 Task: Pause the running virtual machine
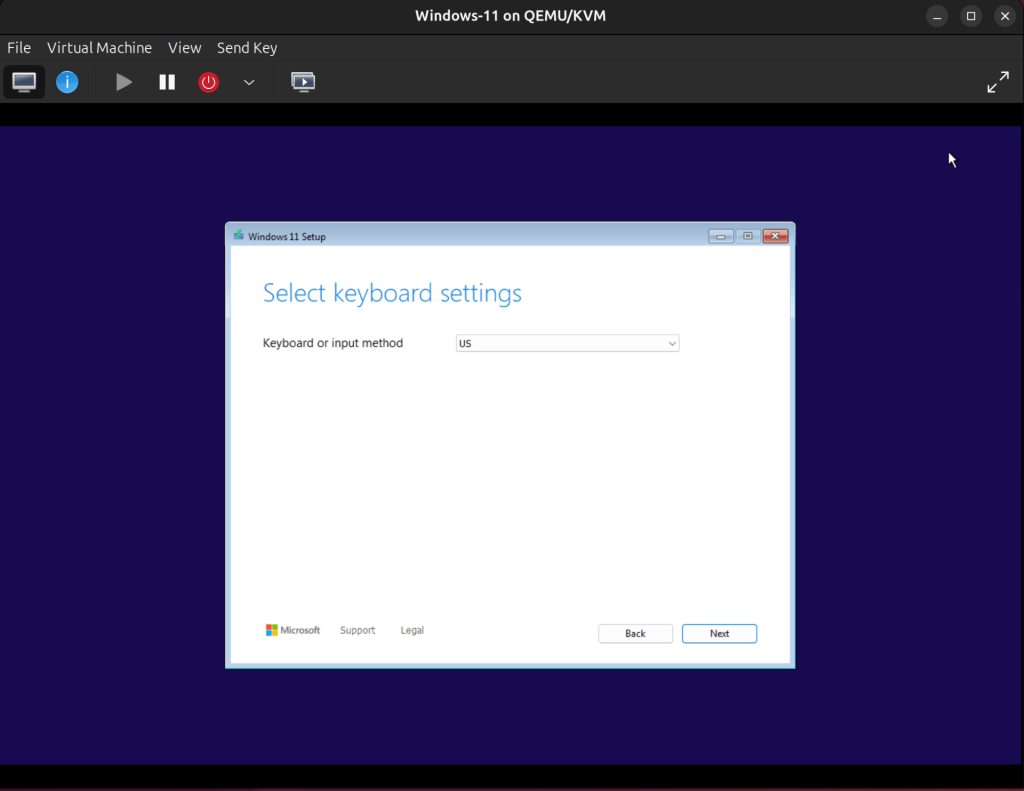pyautogui.click(x=166, y=82)
